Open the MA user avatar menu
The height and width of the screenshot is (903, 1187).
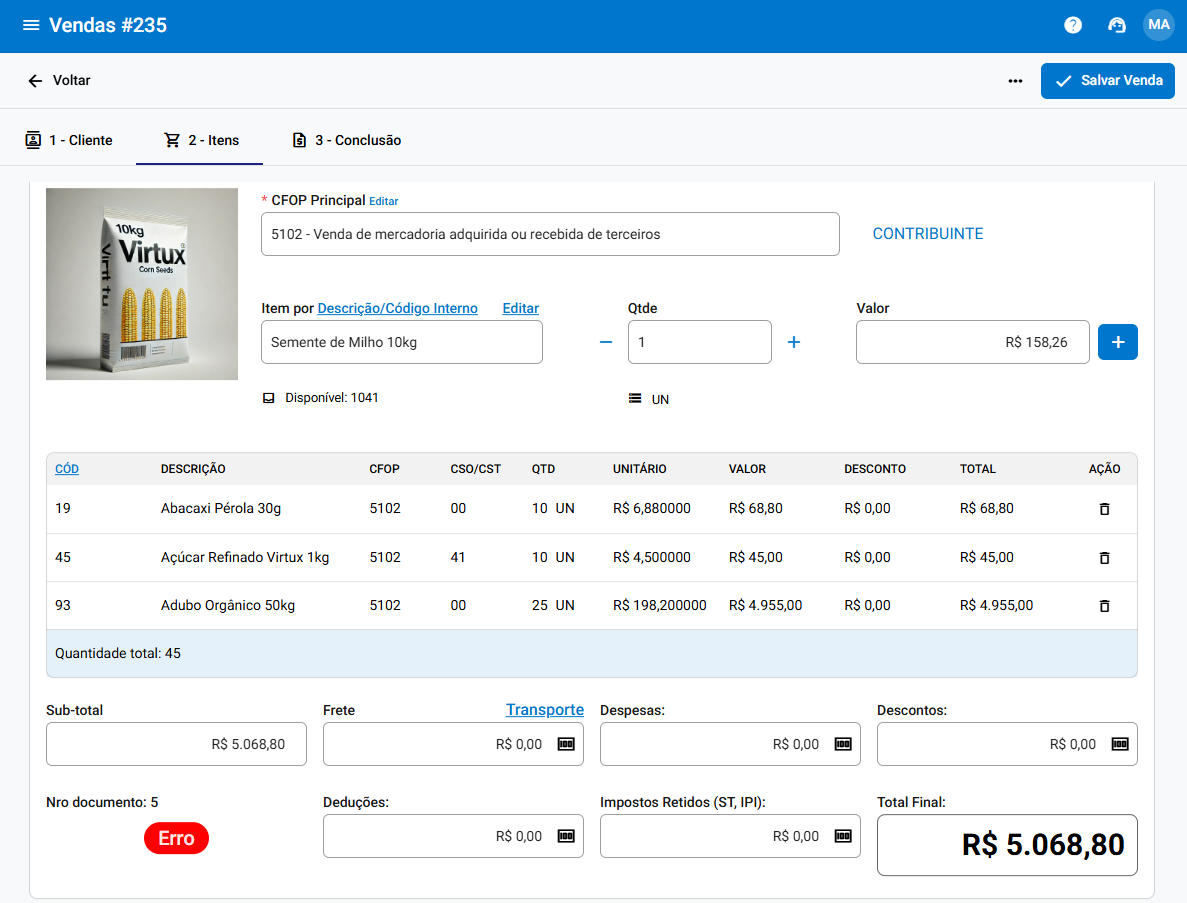tap(1158, 25)
